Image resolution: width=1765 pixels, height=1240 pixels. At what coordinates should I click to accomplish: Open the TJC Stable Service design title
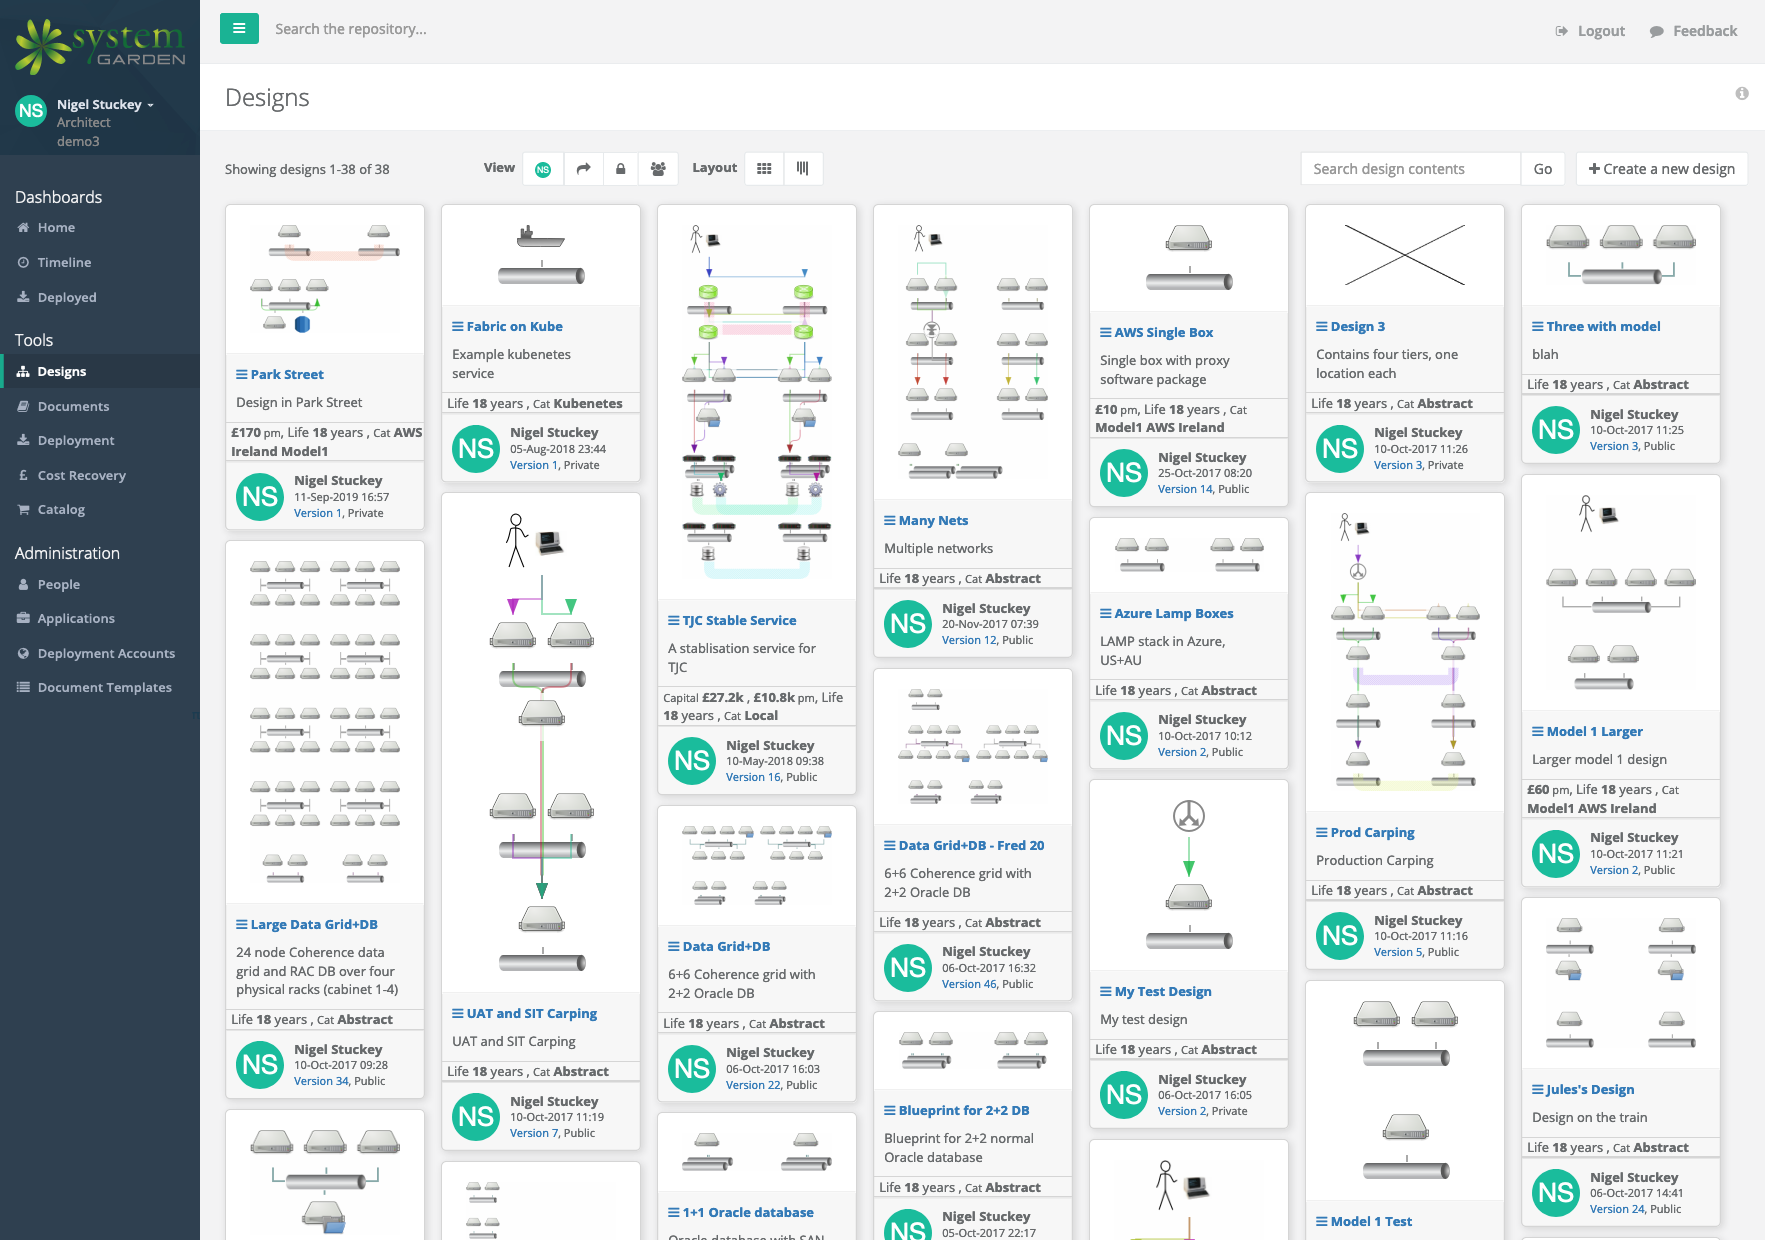[739, 621]
